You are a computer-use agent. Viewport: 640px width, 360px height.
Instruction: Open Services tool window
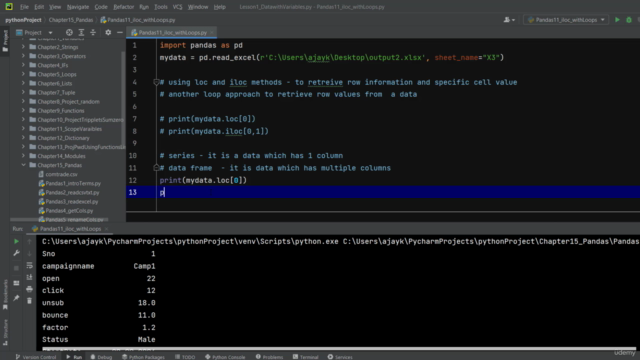[x=340, y=357]
